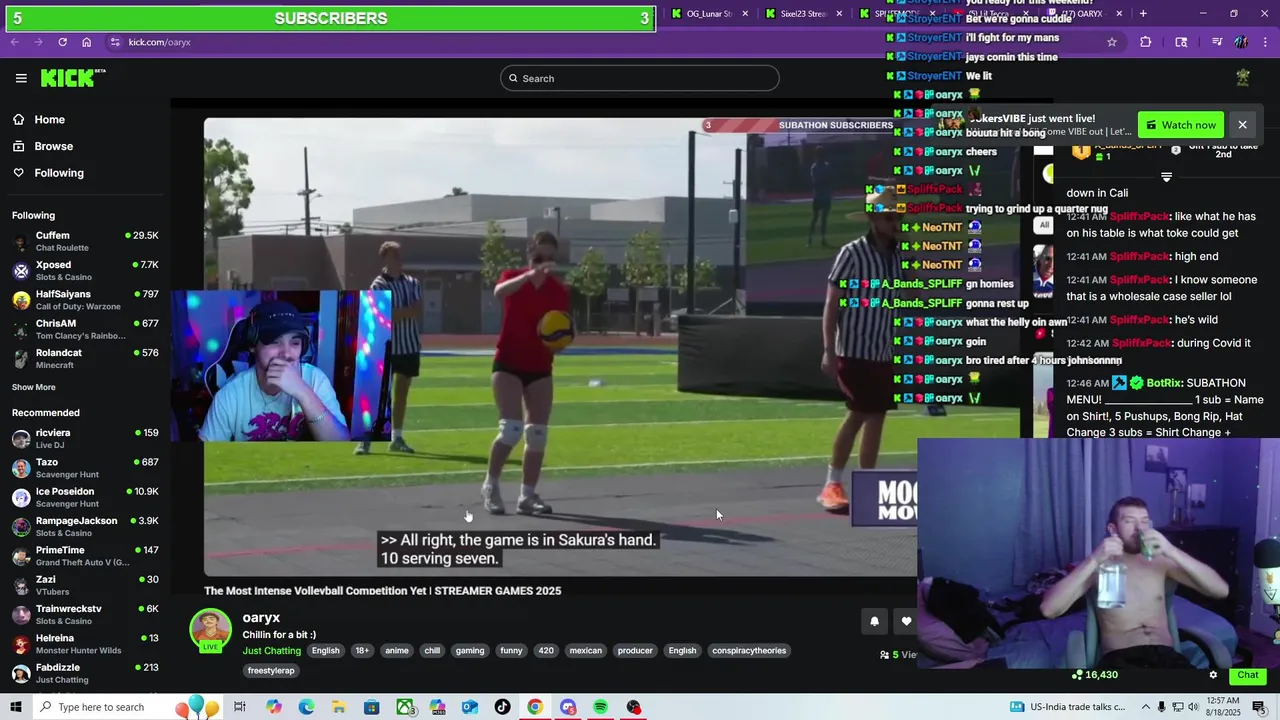Open Trainwreckstv channel
The width and height of the screenshot is (1280, 720).
tap(85, 615)
